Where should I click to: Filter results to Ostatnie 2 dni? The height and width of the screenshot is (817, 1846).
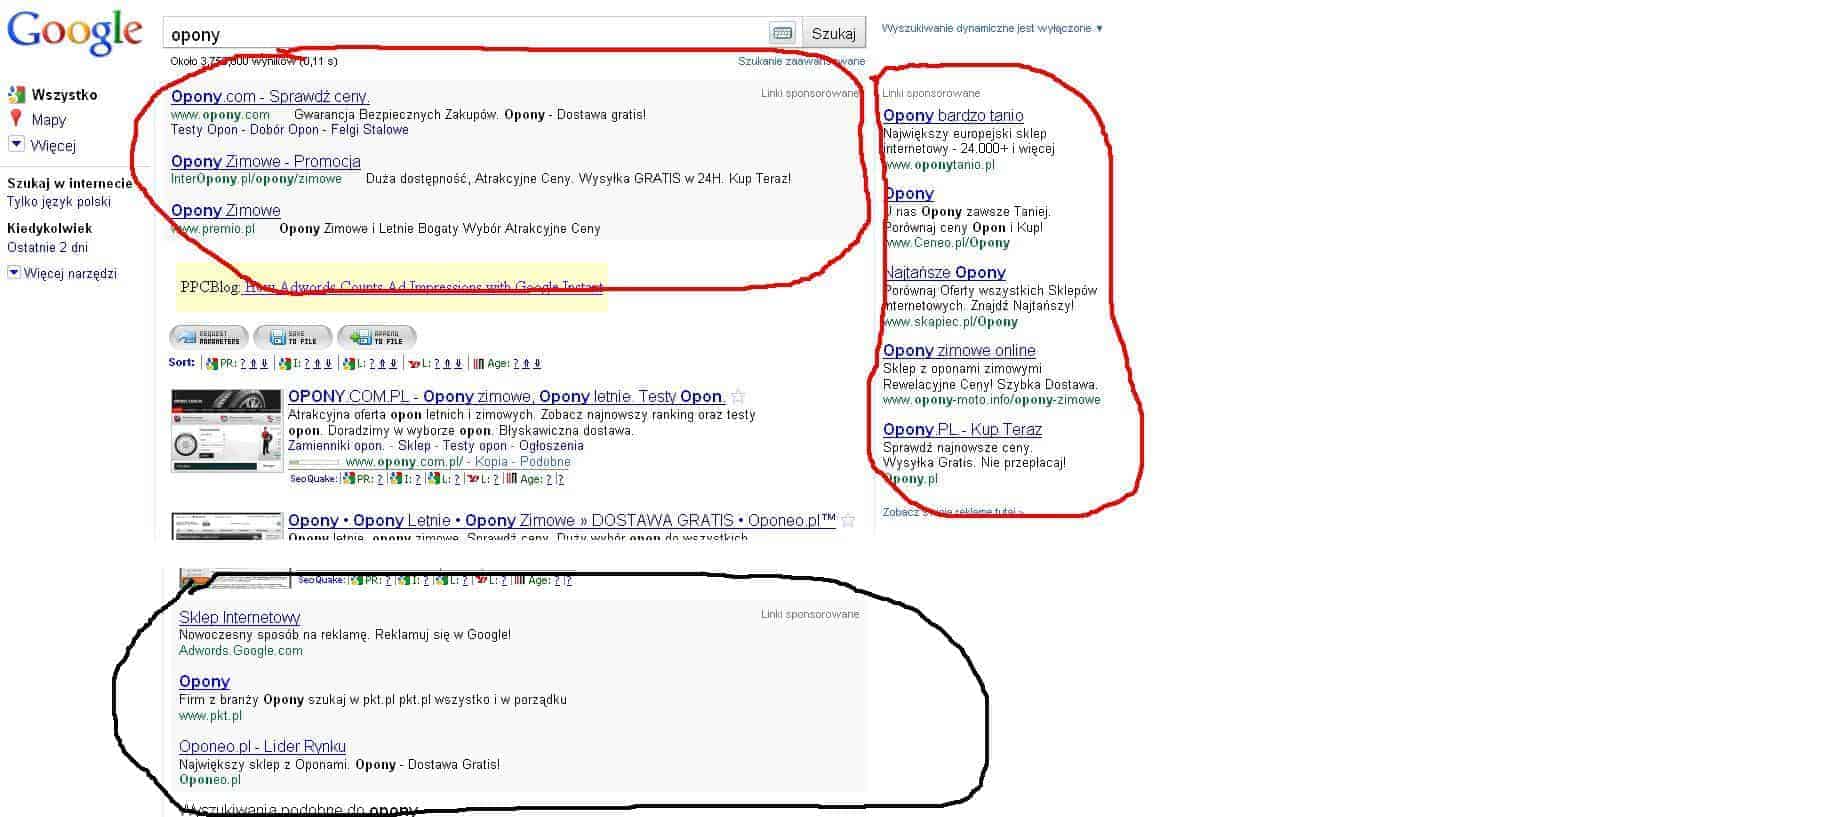(x=47, y=247)
